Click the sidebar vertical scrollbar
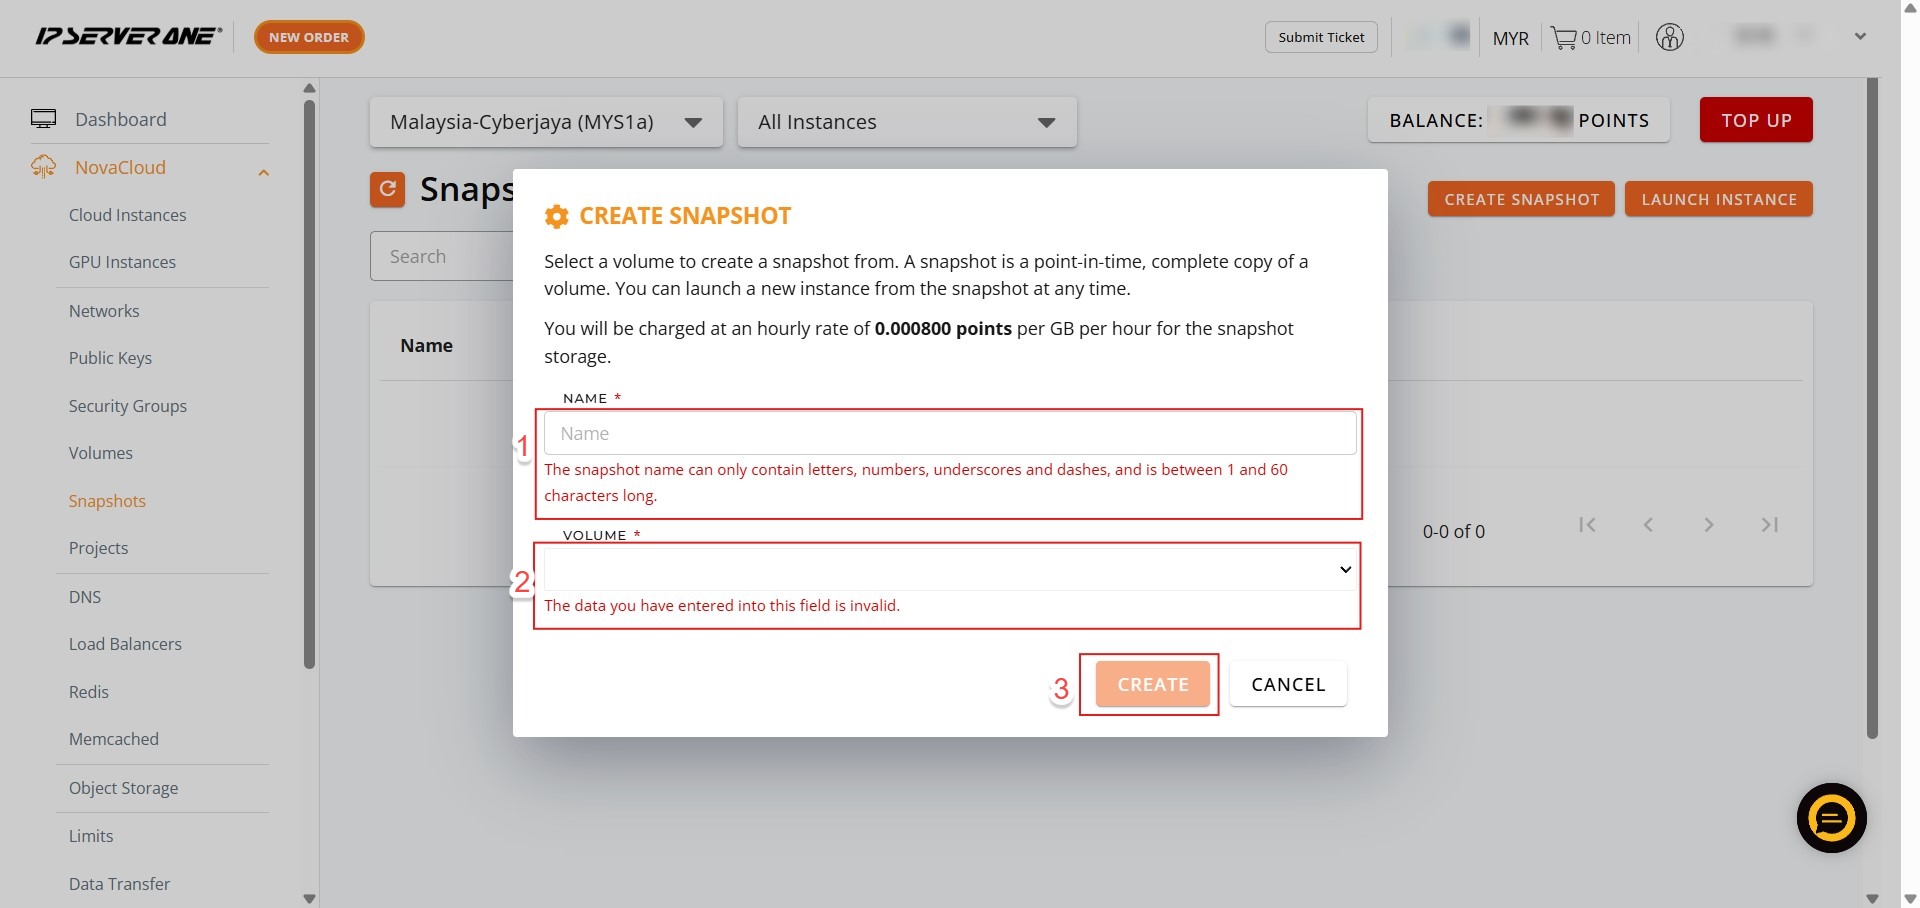The image size is (1920, 908). 310,380
